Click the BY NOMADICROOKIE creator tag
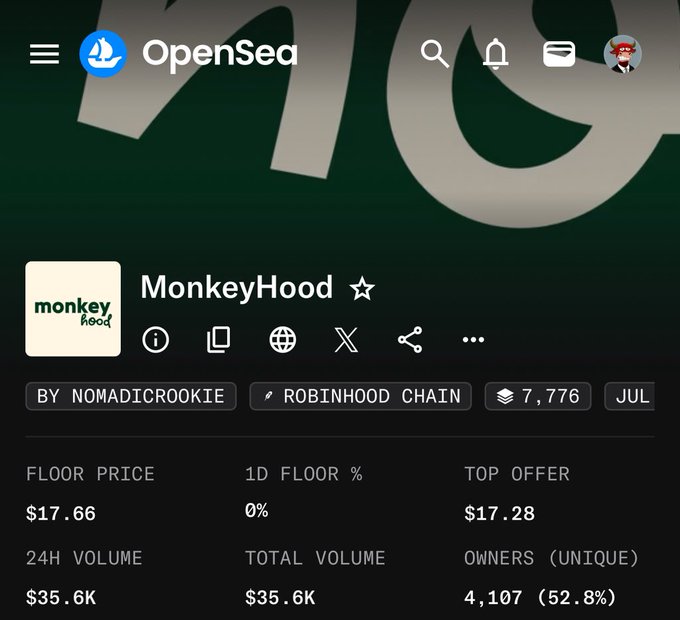The image size is (680, 620). click(x=131, y=396)
